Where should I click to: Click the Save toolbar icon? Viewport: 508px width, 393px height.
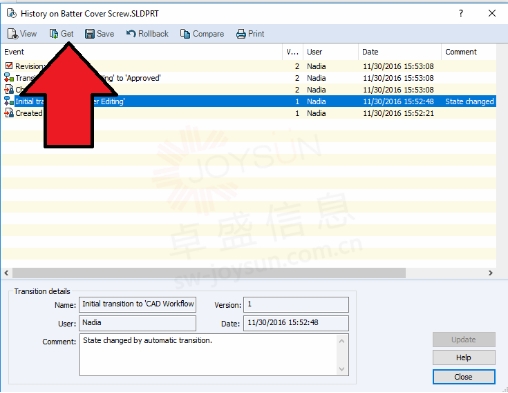point(90,34)
